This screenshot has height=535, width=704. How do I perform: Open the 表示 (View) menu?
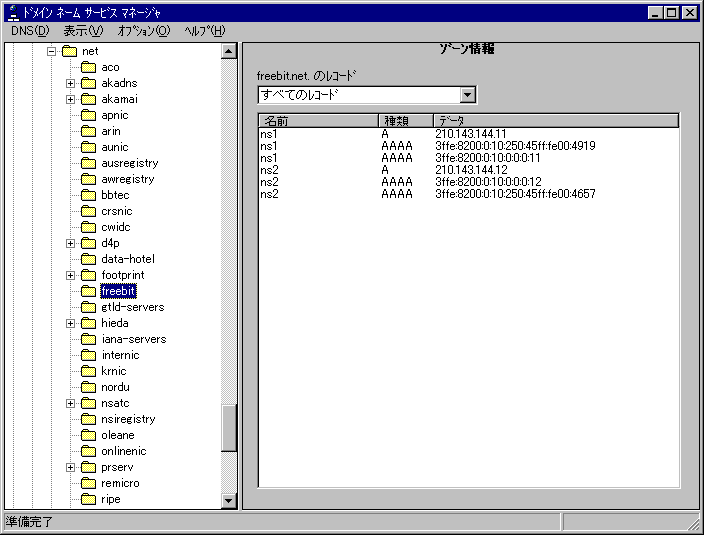(83, 31)
